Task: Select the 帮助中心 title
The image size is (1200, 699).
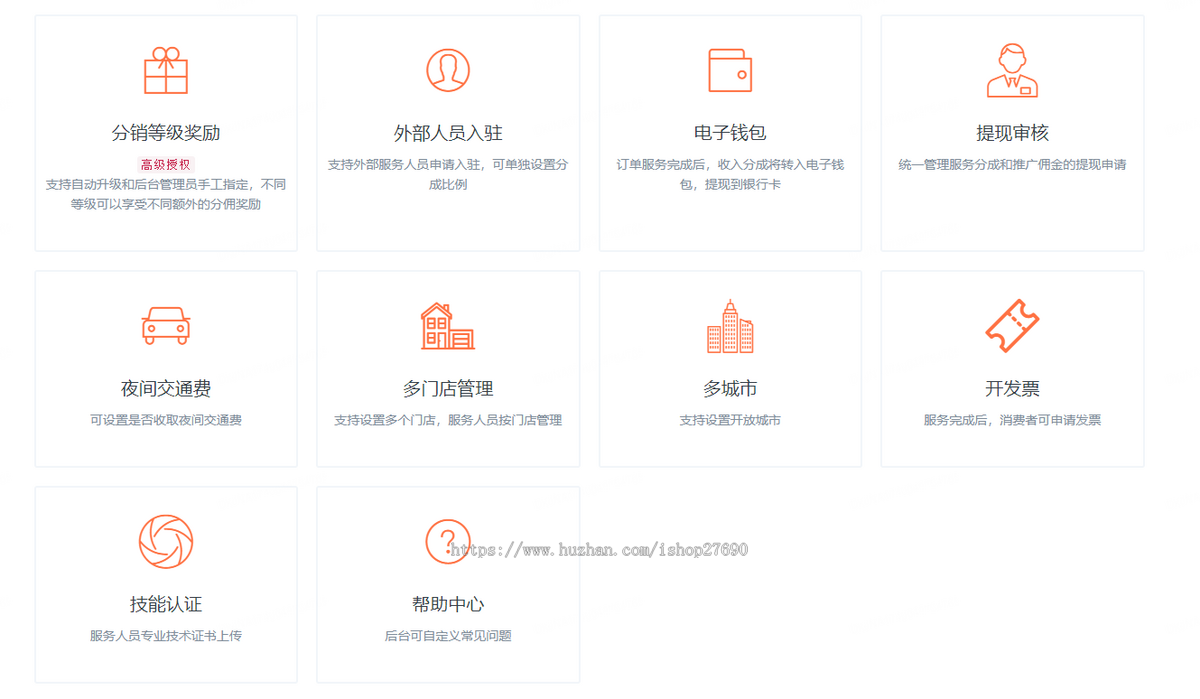Action: click(448, 605)
